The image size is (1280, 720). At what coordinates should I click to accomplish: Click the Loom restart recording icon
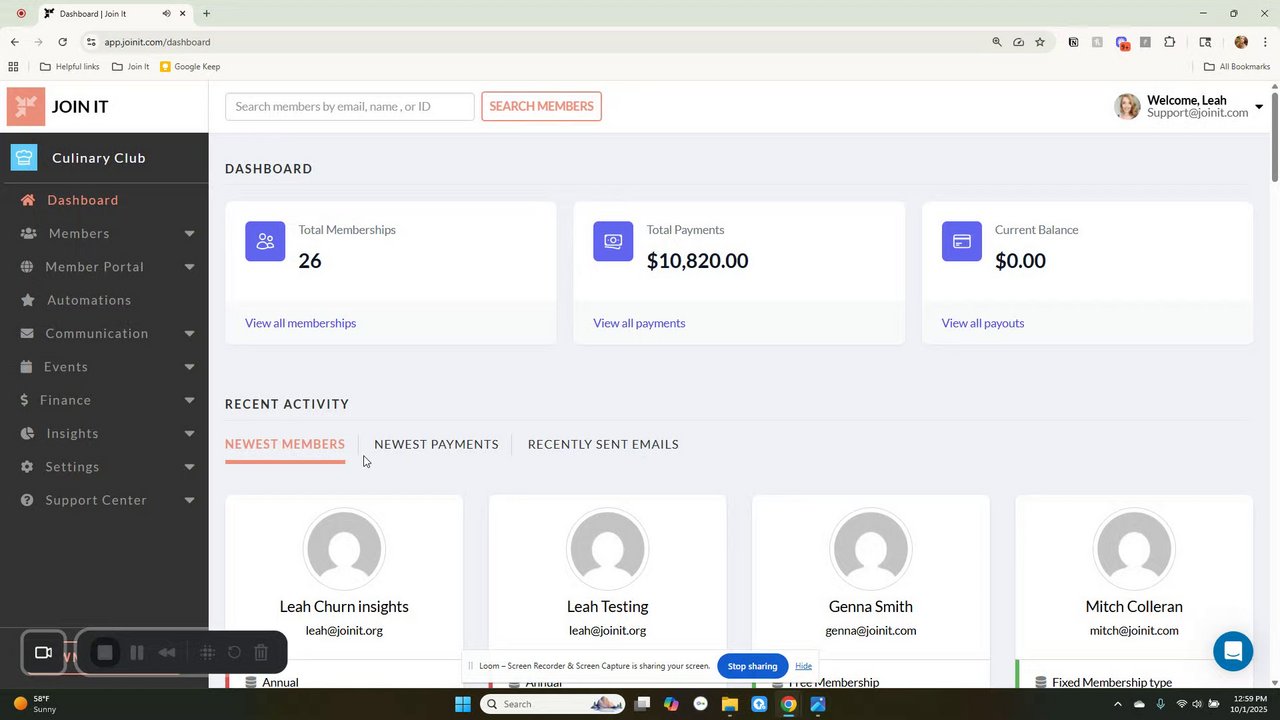pyautogui.click(x=234, y=652)
